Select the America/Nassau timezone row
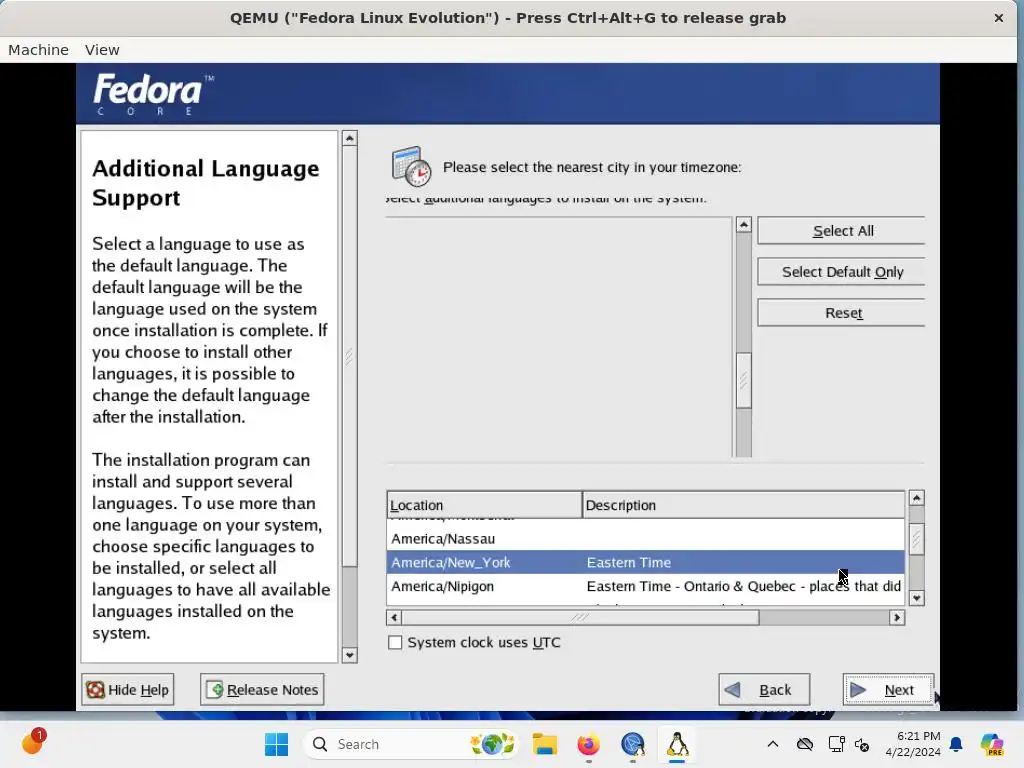Viewport: 1024px width, 768px height. tap(645, 539)
